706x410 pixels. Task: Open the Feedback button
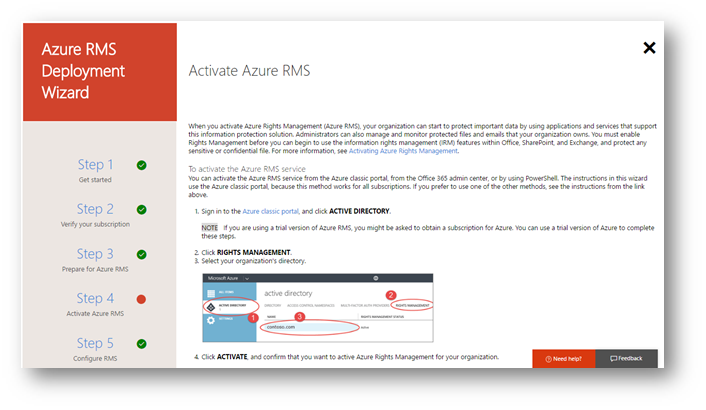point(626,359)
